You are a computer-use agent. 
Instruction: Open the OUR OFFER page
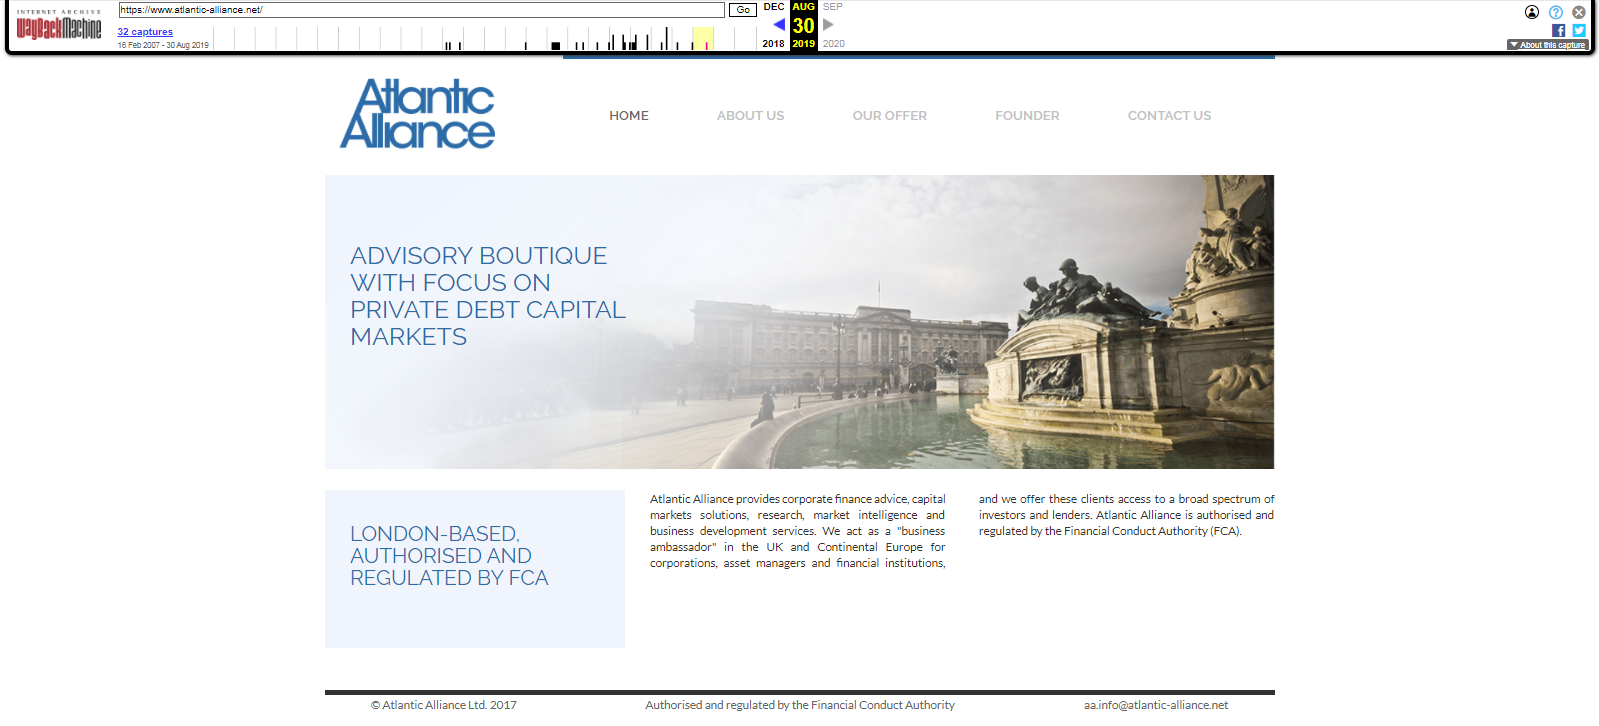(889, 116)
